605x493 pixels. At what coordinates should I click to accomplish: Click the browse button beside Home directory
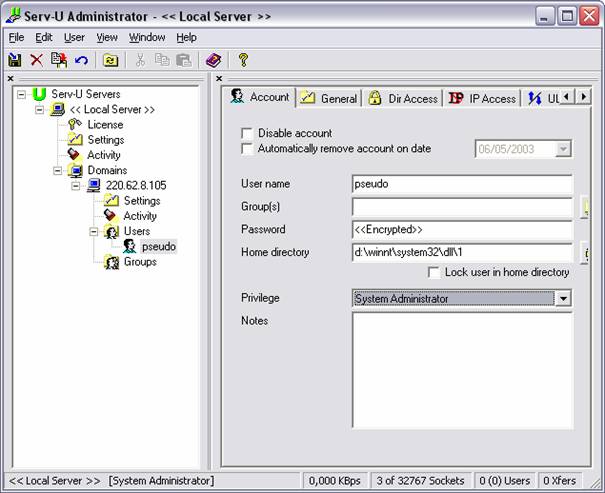[x=586, y=253]
